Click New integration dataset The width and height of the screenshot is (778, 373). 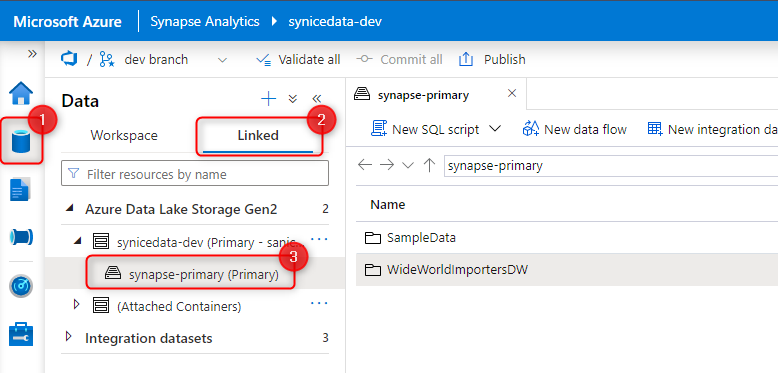[x=712, y=129]
